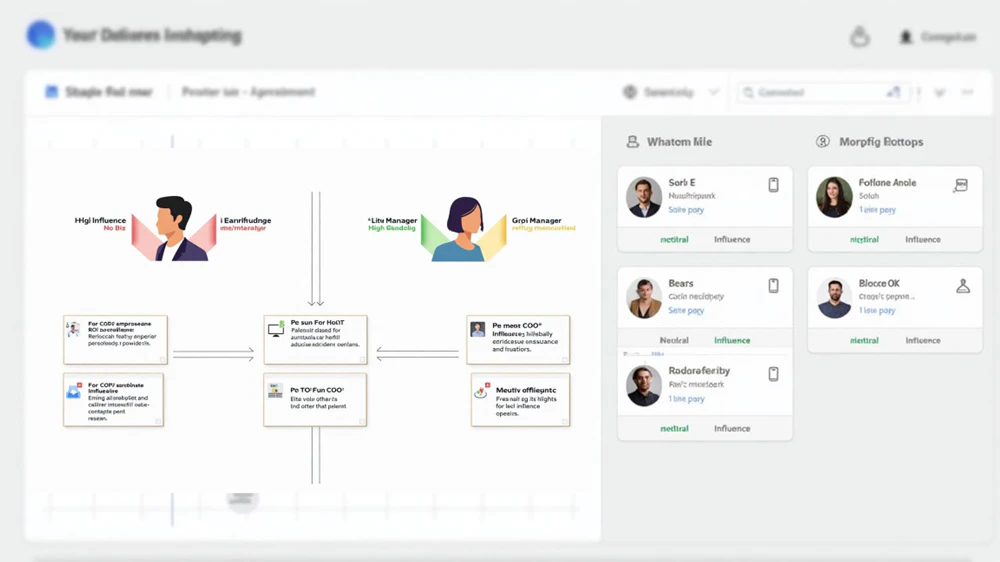Screen dimensions: 1000x562
Task: Select the green tab on the Sorb E card
Action: pos(674,239)
